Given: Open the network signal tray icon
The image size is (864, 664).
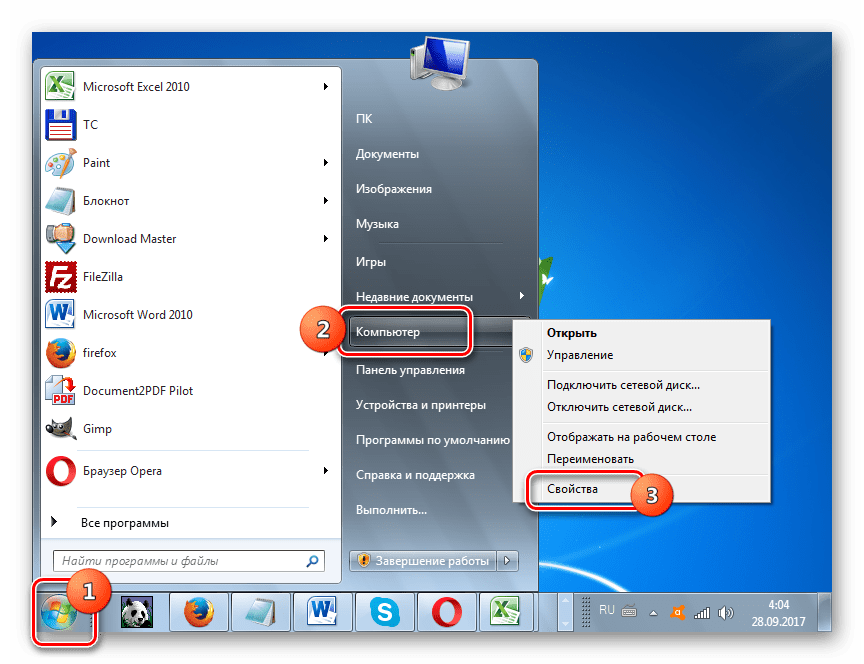Looking at the screenshot, I should (x=702, y=613).
